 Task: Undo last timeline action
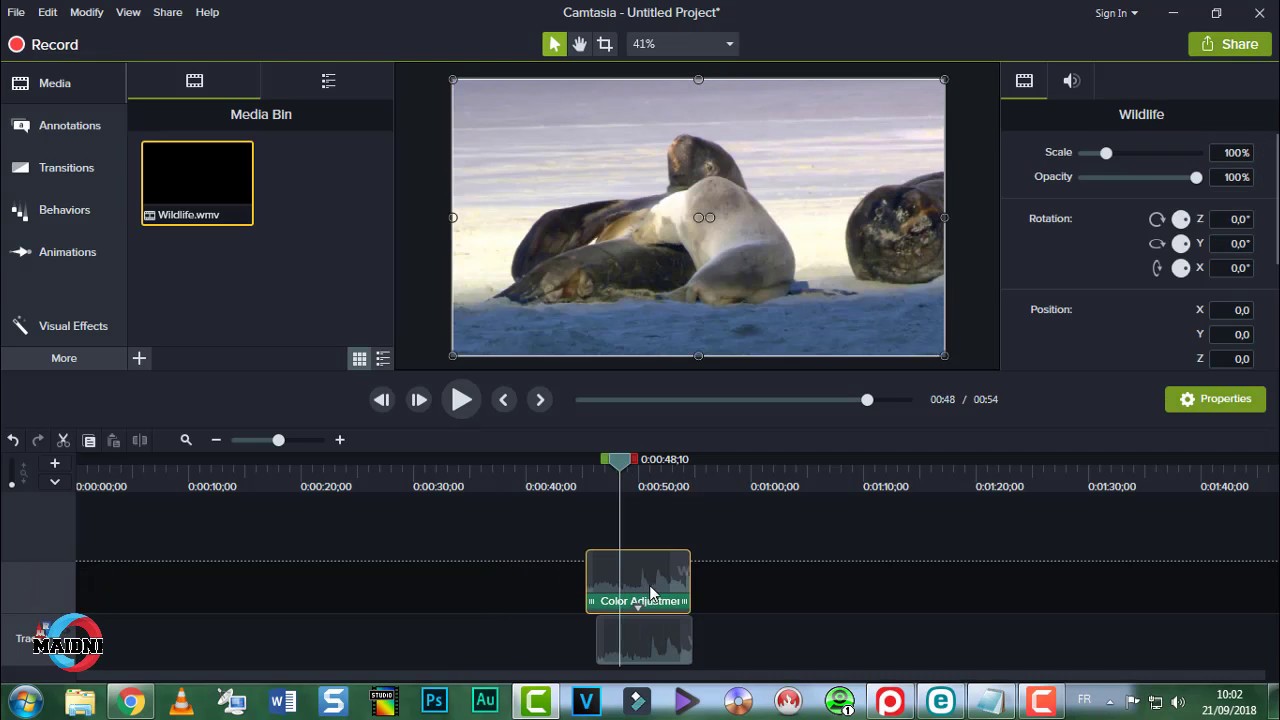pos(13,440)
